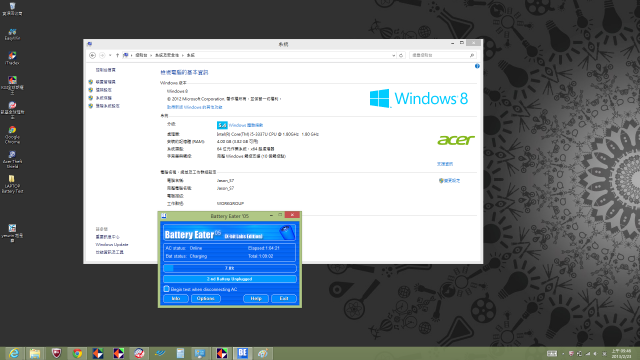640x360 pixels.
Task: Enable Begin test when disconnecting AC
Action: [x=167, y=289]
